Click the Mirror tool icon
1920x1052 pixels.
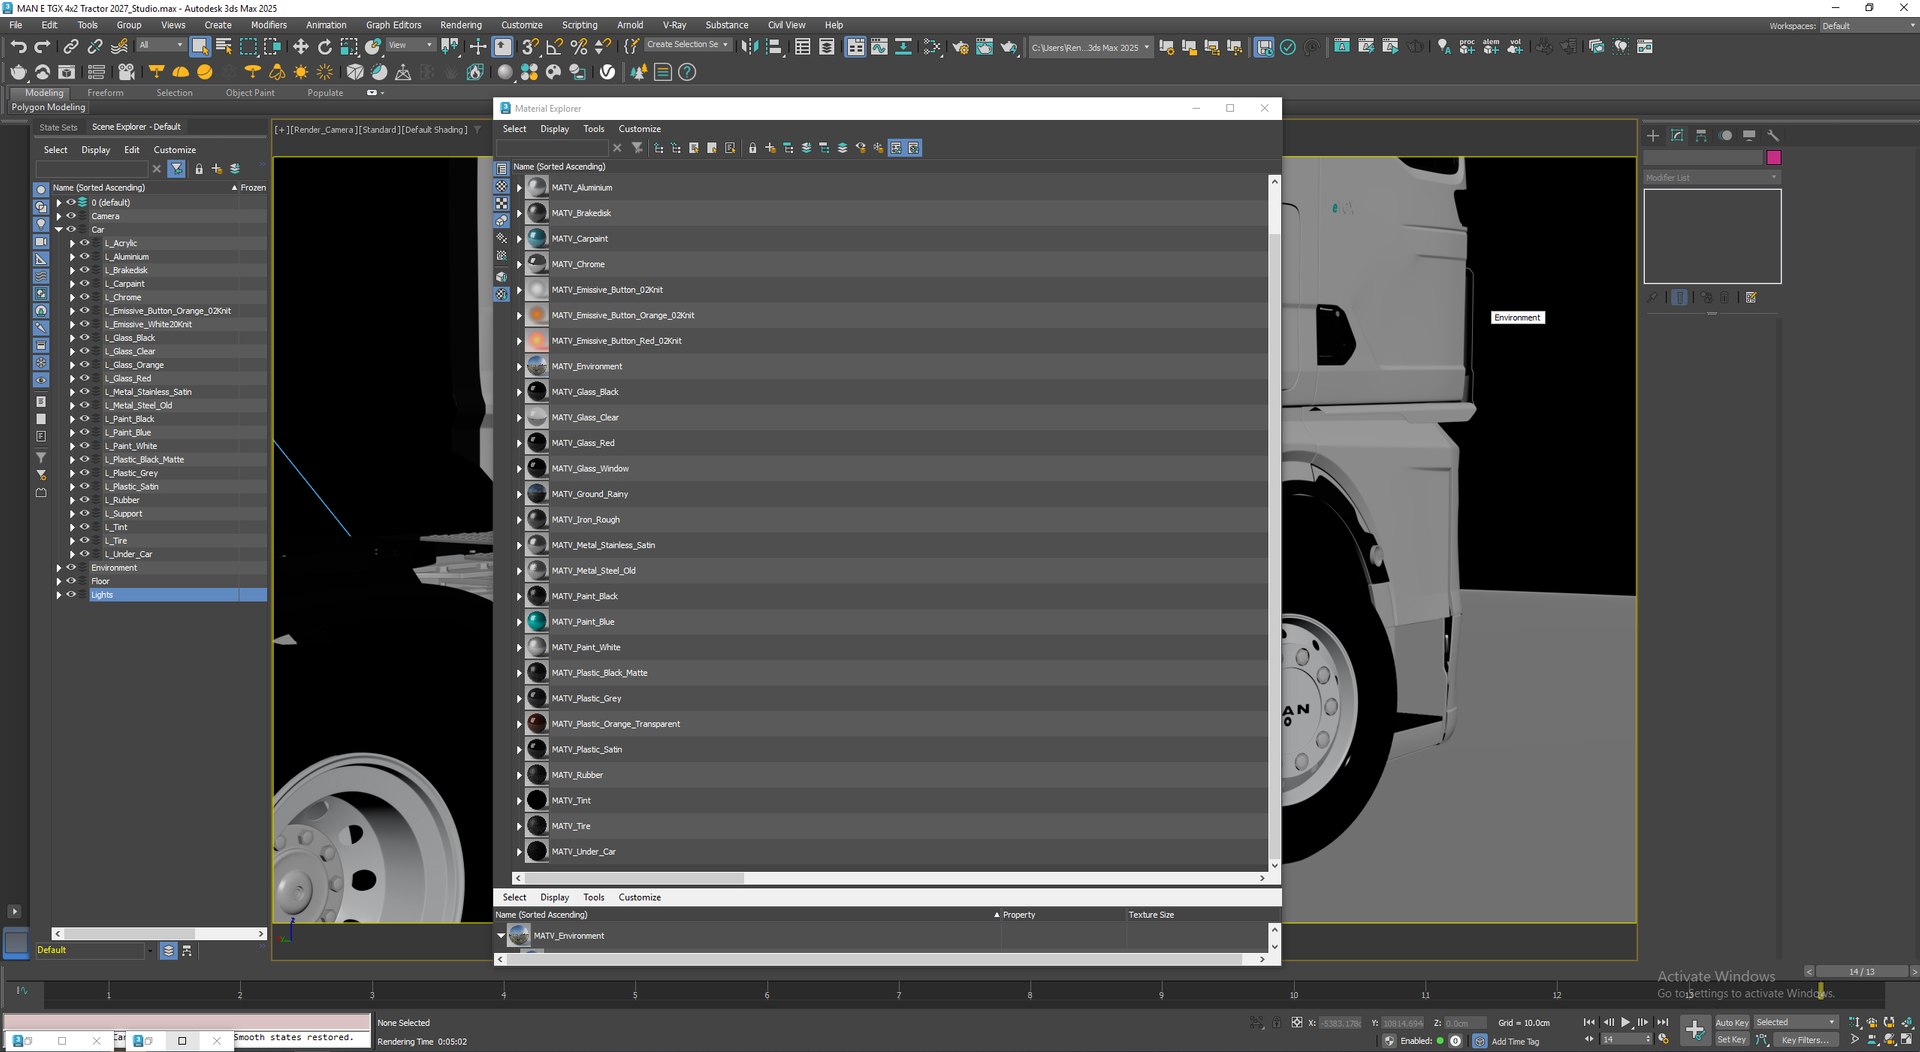pyautogui.click(x=749, y=46)
